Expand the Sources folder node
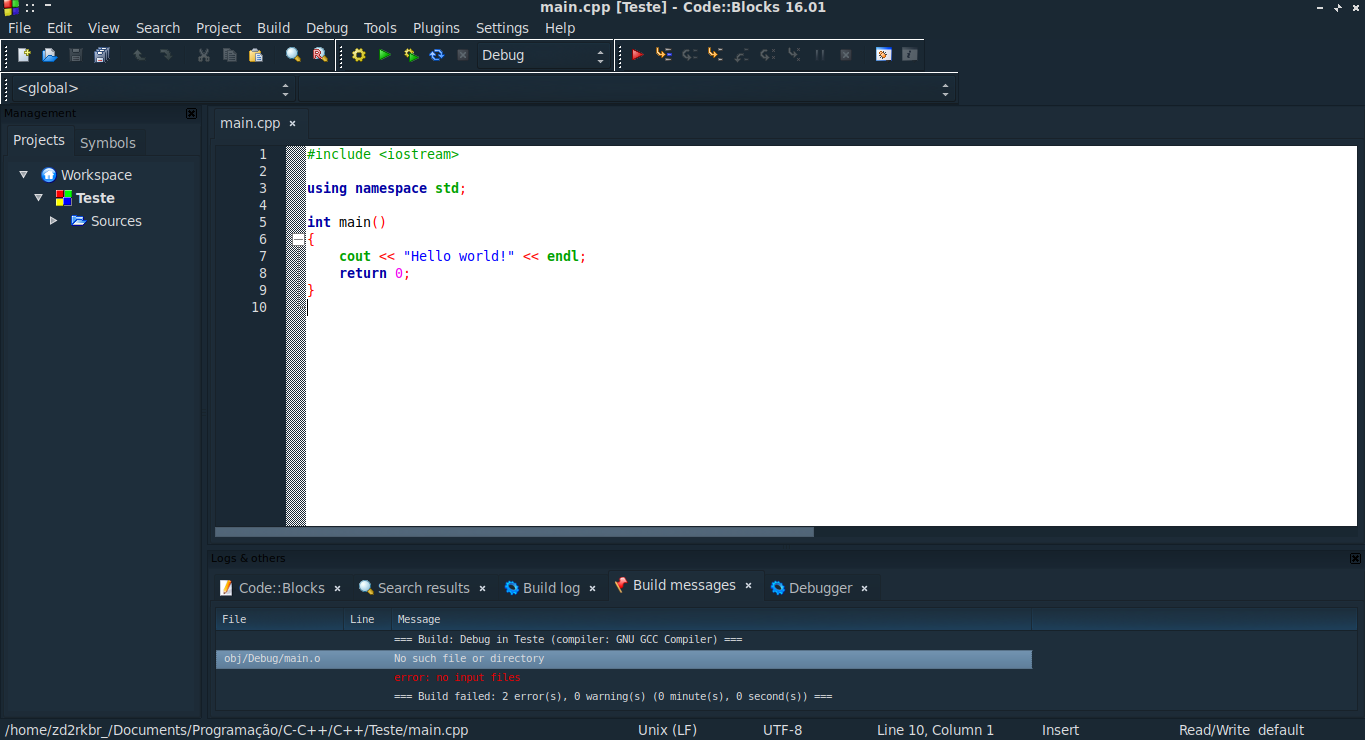 [x=54, y=221]
